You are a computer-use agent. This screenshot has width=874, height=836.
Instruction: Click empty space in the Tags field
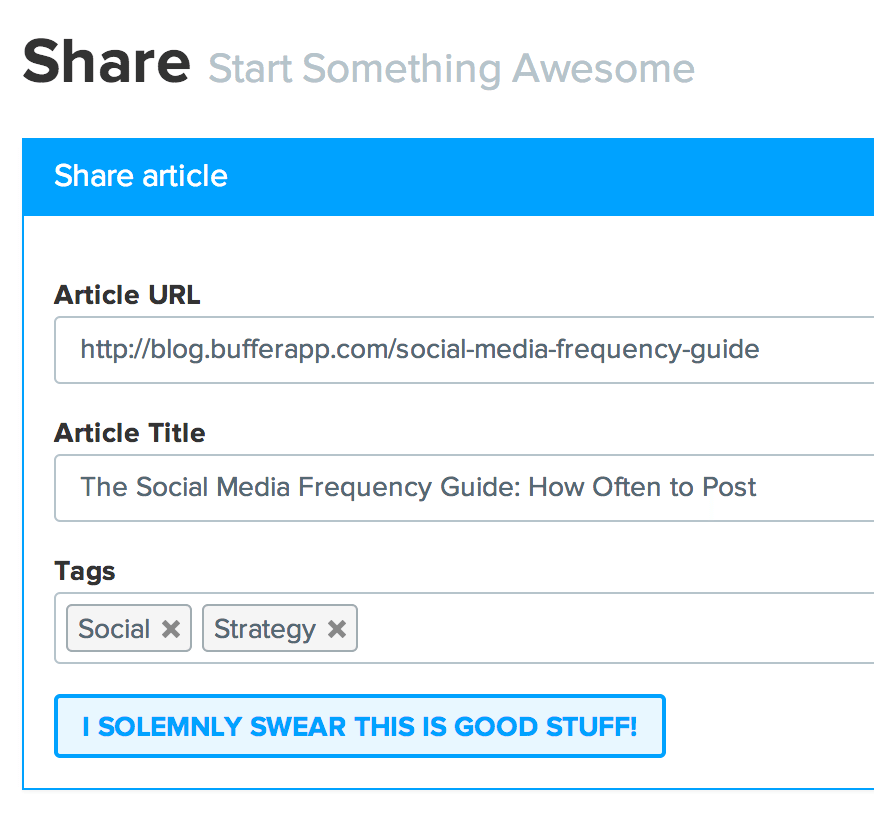tap(613, 629)
